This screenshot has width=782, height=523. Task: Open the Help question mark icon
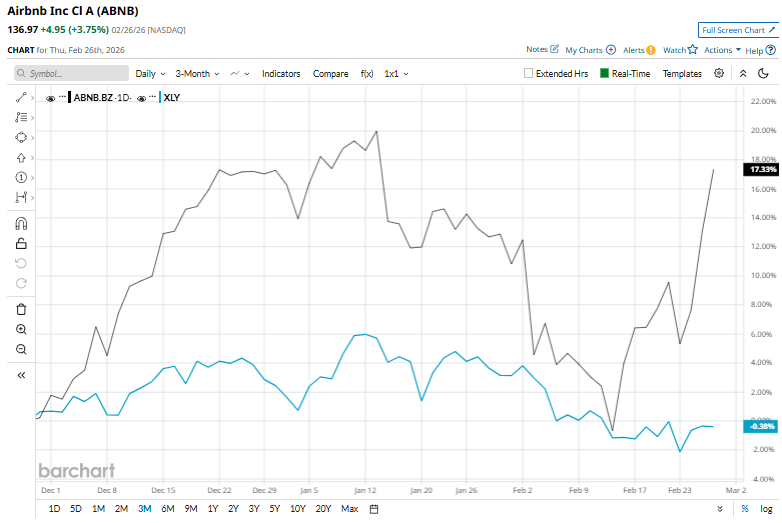pyautogui.click(x=771, y=50)
